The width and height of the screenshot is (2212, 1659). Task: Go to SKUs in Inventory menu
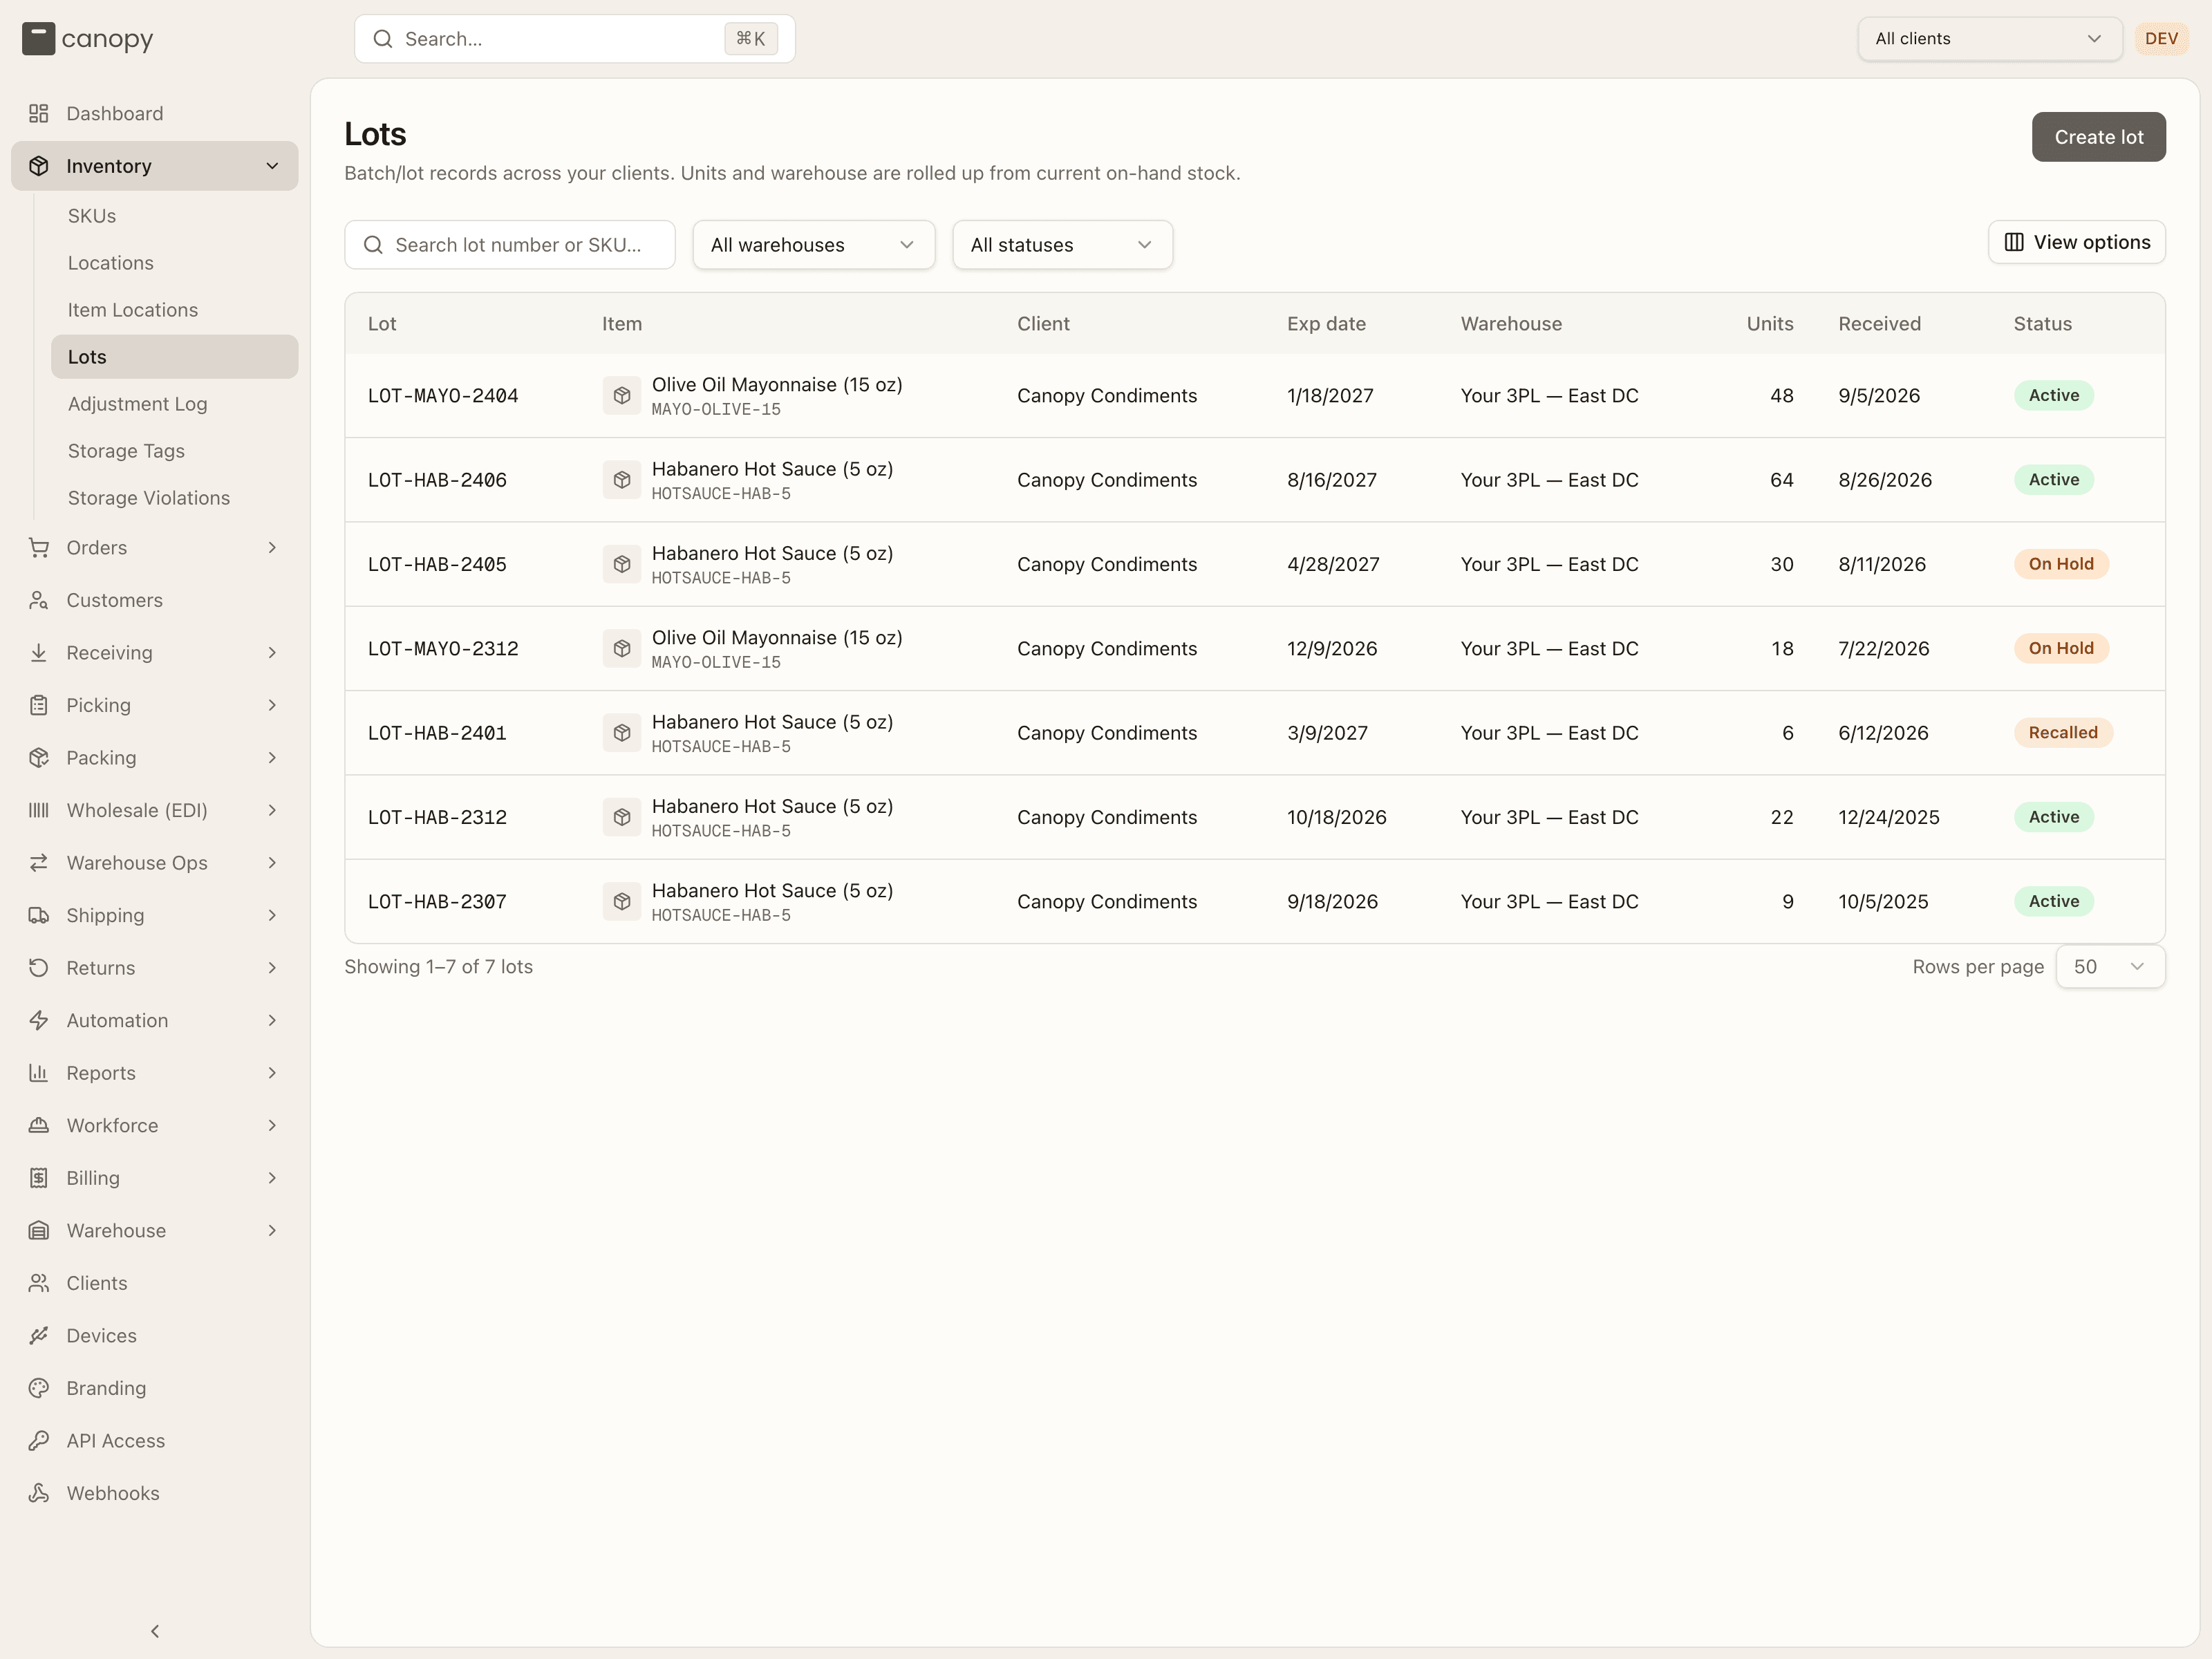click(92, 216)
